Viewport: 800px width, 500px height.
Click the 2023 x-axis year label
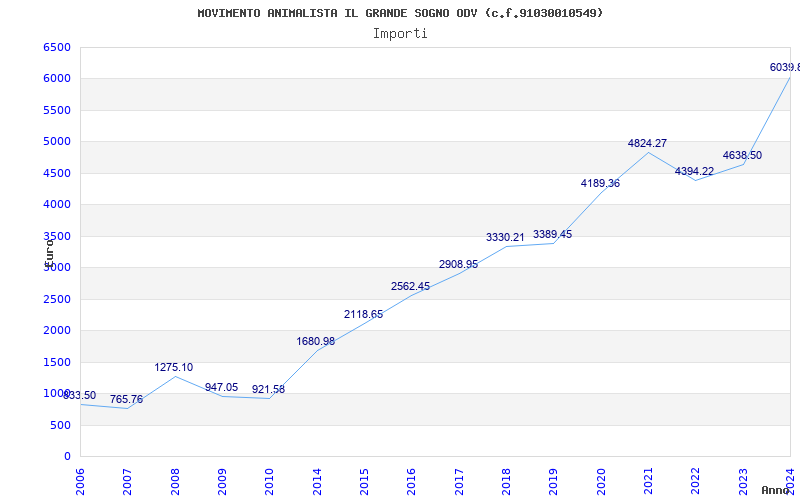pyautogui.click(x=743, y=483)
